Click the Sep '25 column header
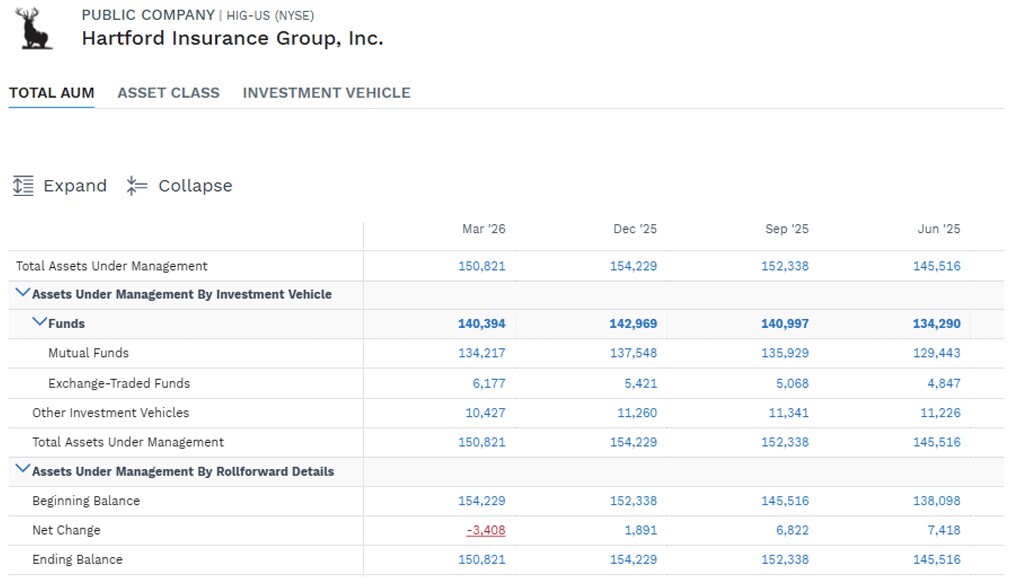This screenshot has width=1010, height=580. [x=786, y=229]
